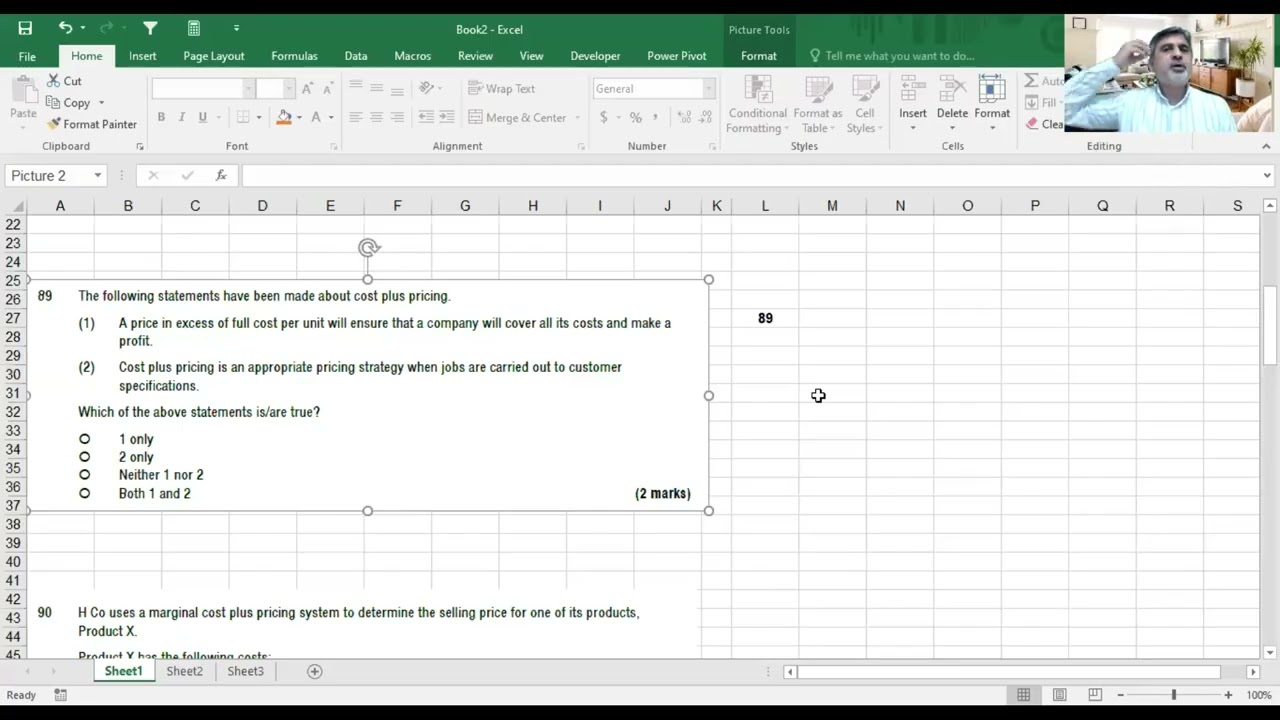Toggle Italic formatting button
The height and width of the screenshot is (720, 1280).
pos(181,117)
